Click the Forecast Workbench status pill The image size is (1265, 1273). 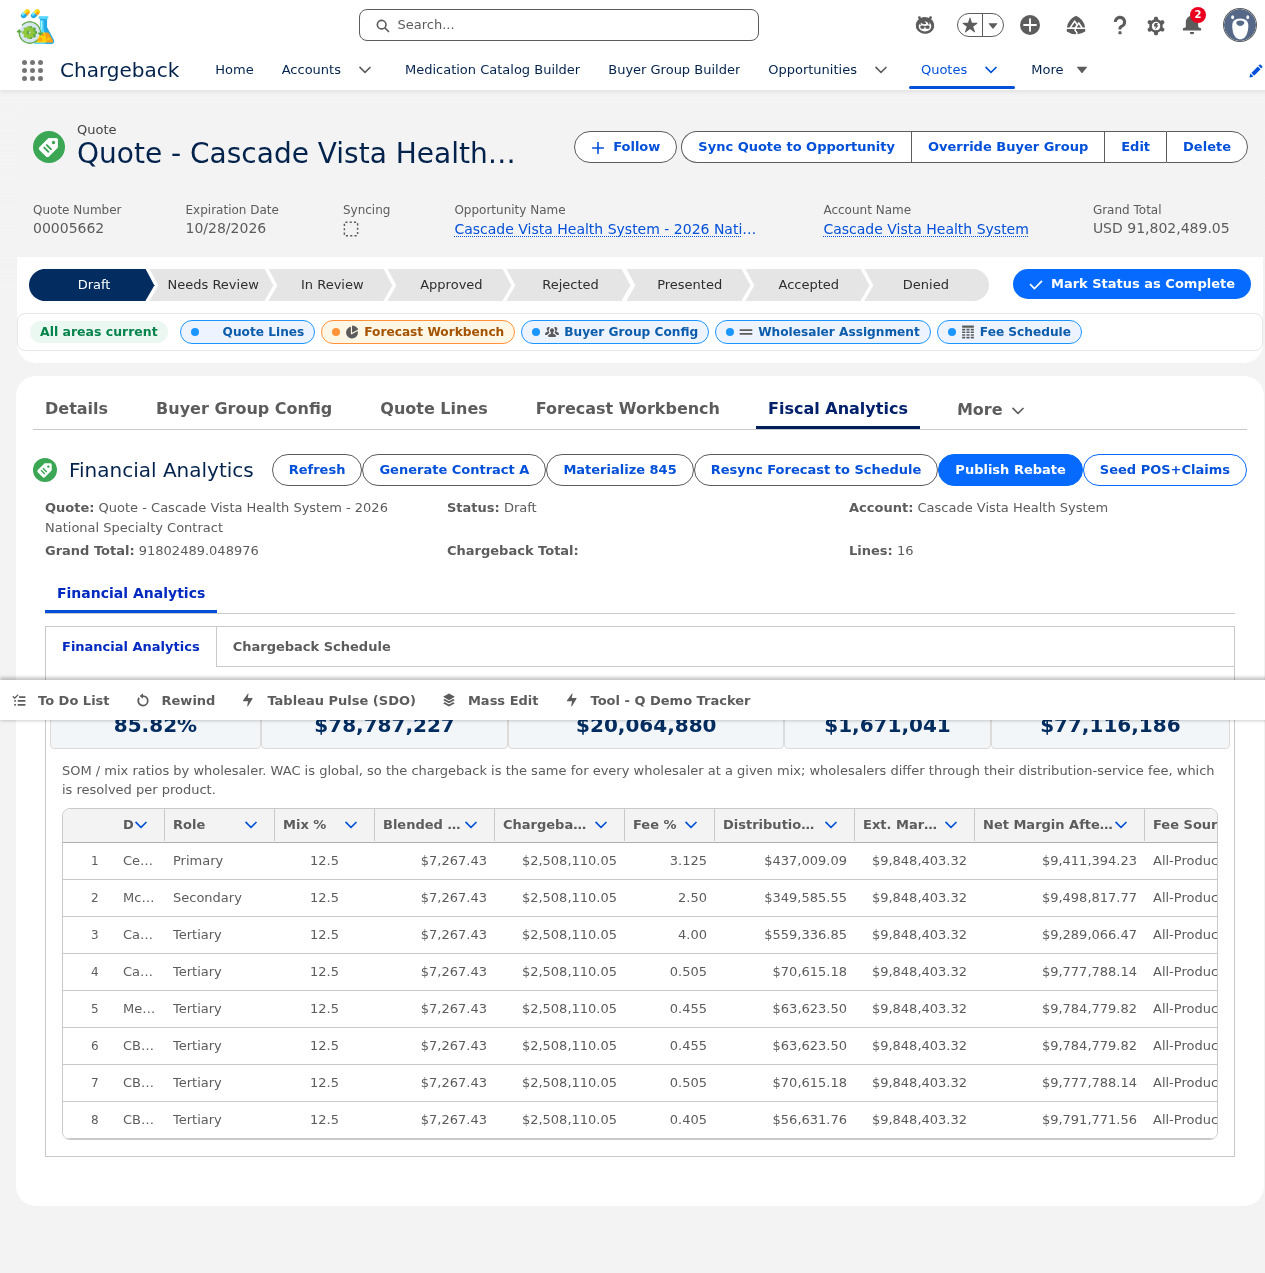tap(418, 332)
